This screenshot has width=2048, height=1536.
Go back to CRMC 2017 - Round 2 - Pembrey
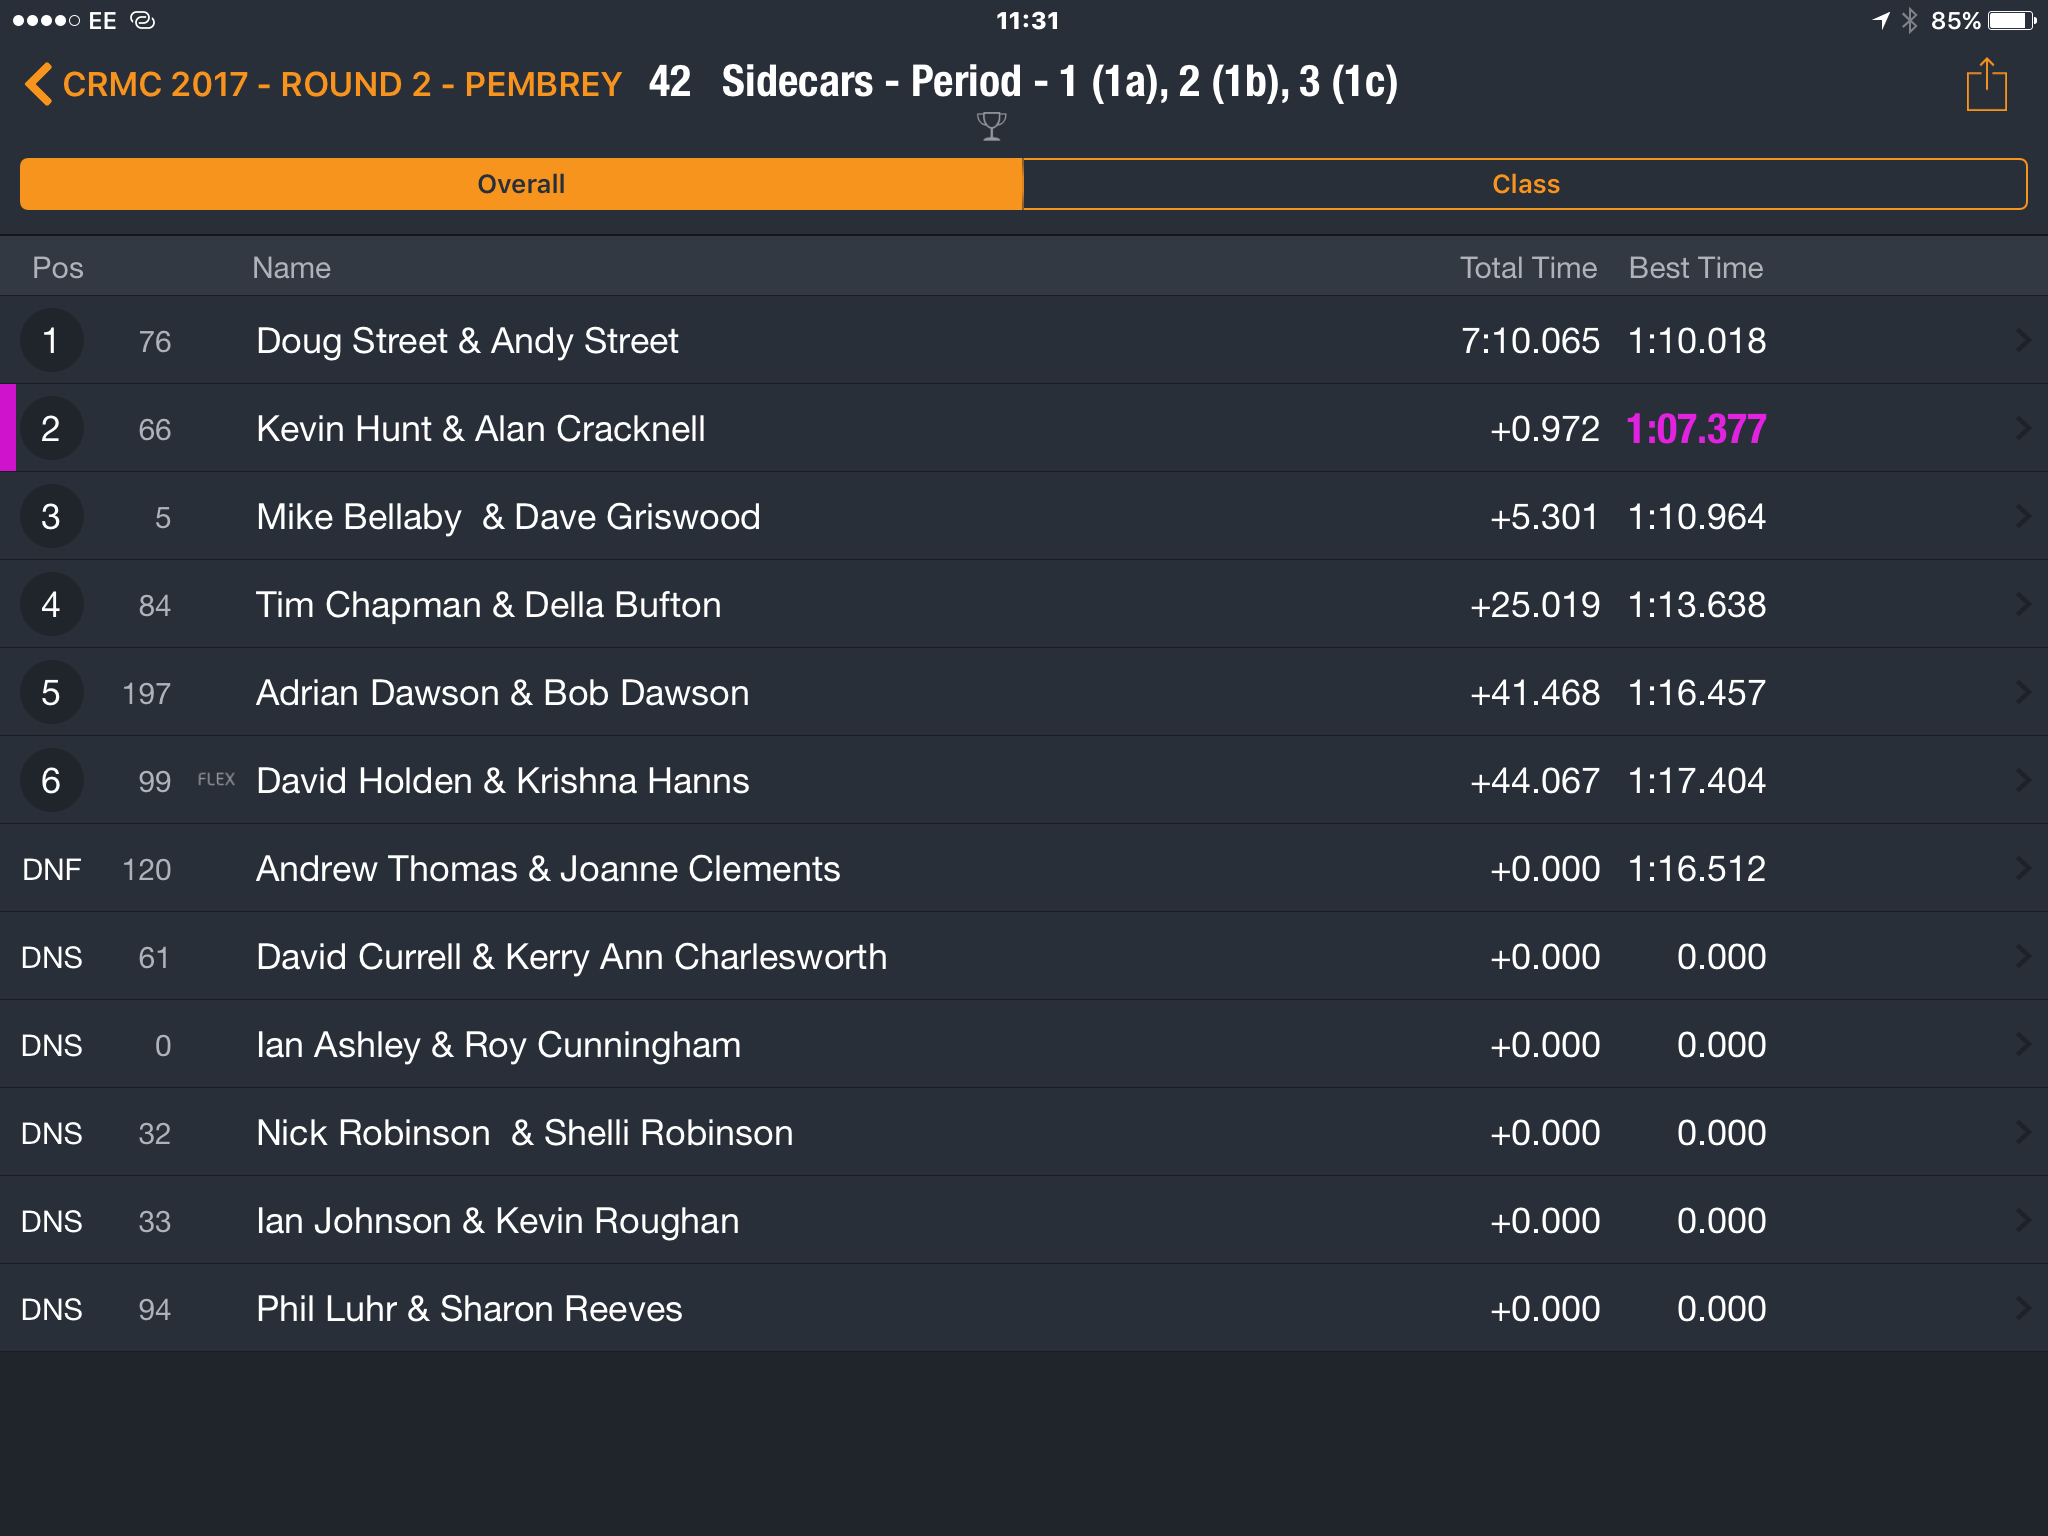[342, 84]
